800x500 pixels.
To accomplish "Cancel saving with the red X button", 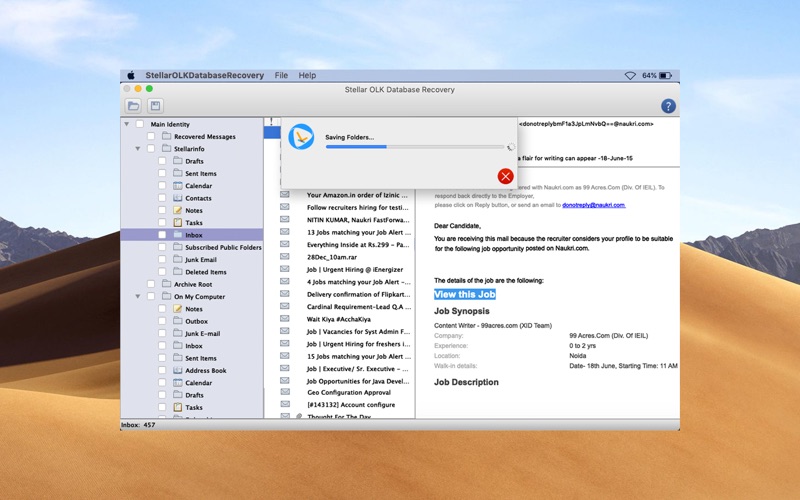I will pos(505,177).
